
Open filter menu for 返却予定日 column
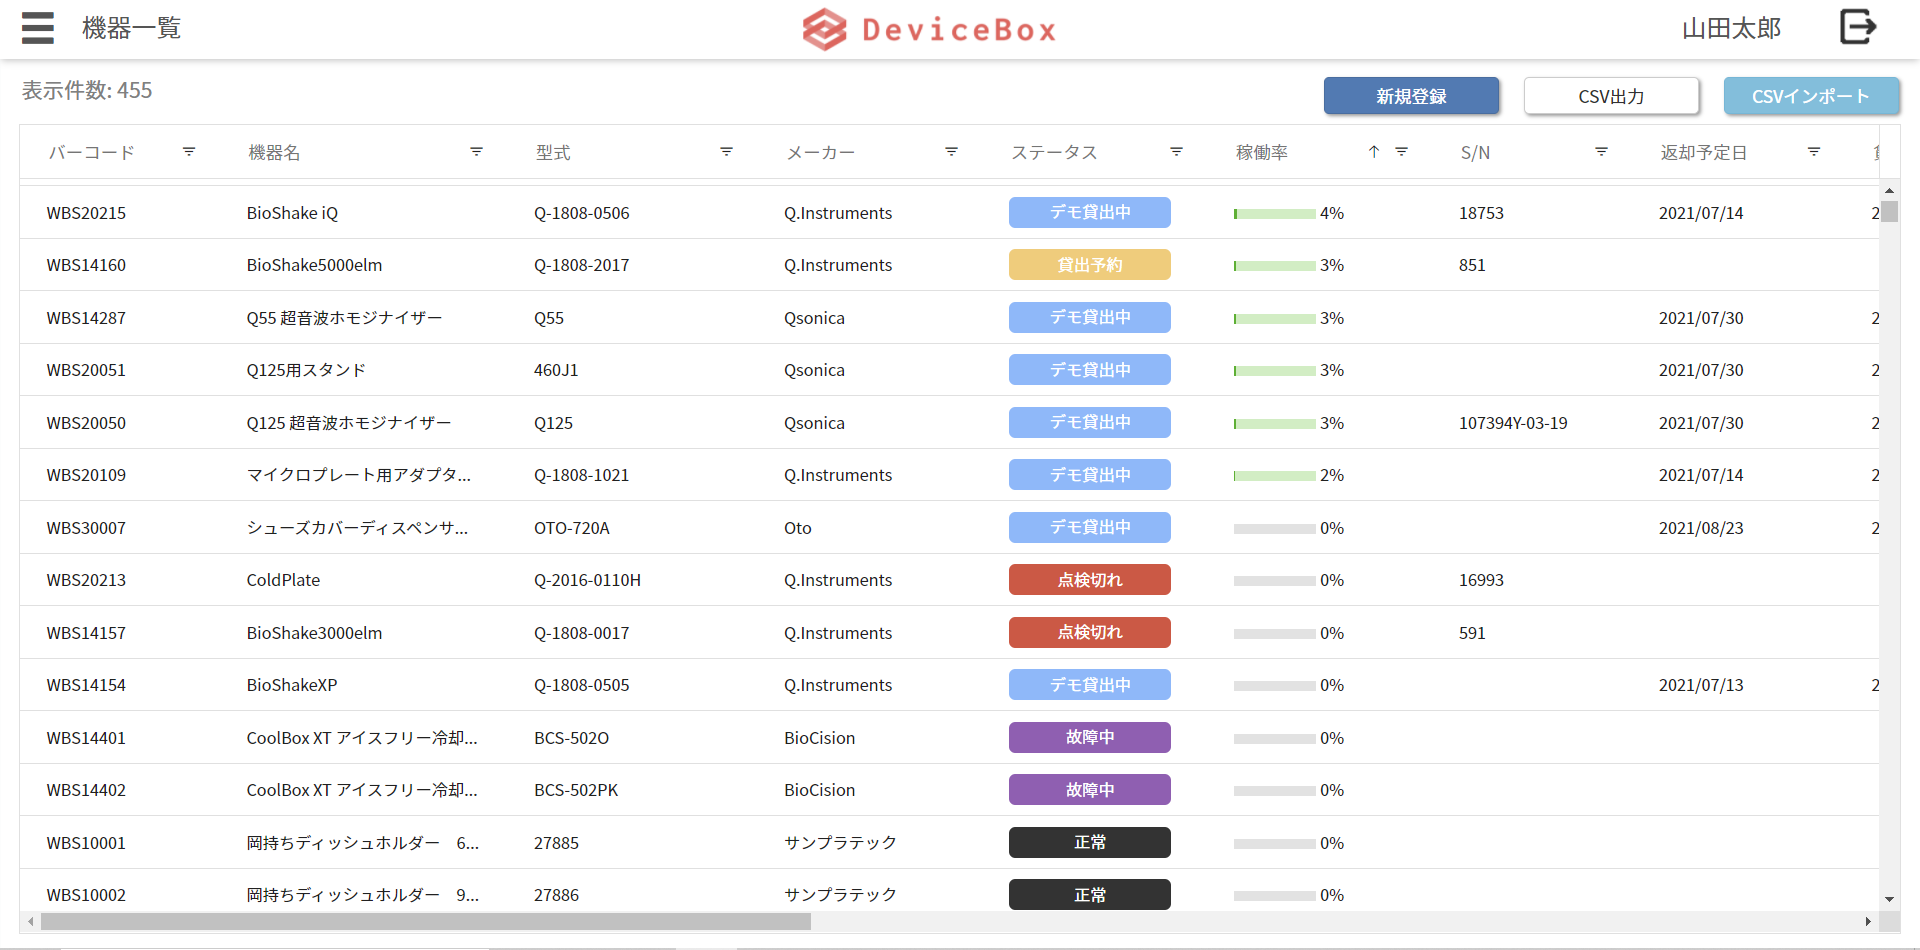coord(1813,152)
